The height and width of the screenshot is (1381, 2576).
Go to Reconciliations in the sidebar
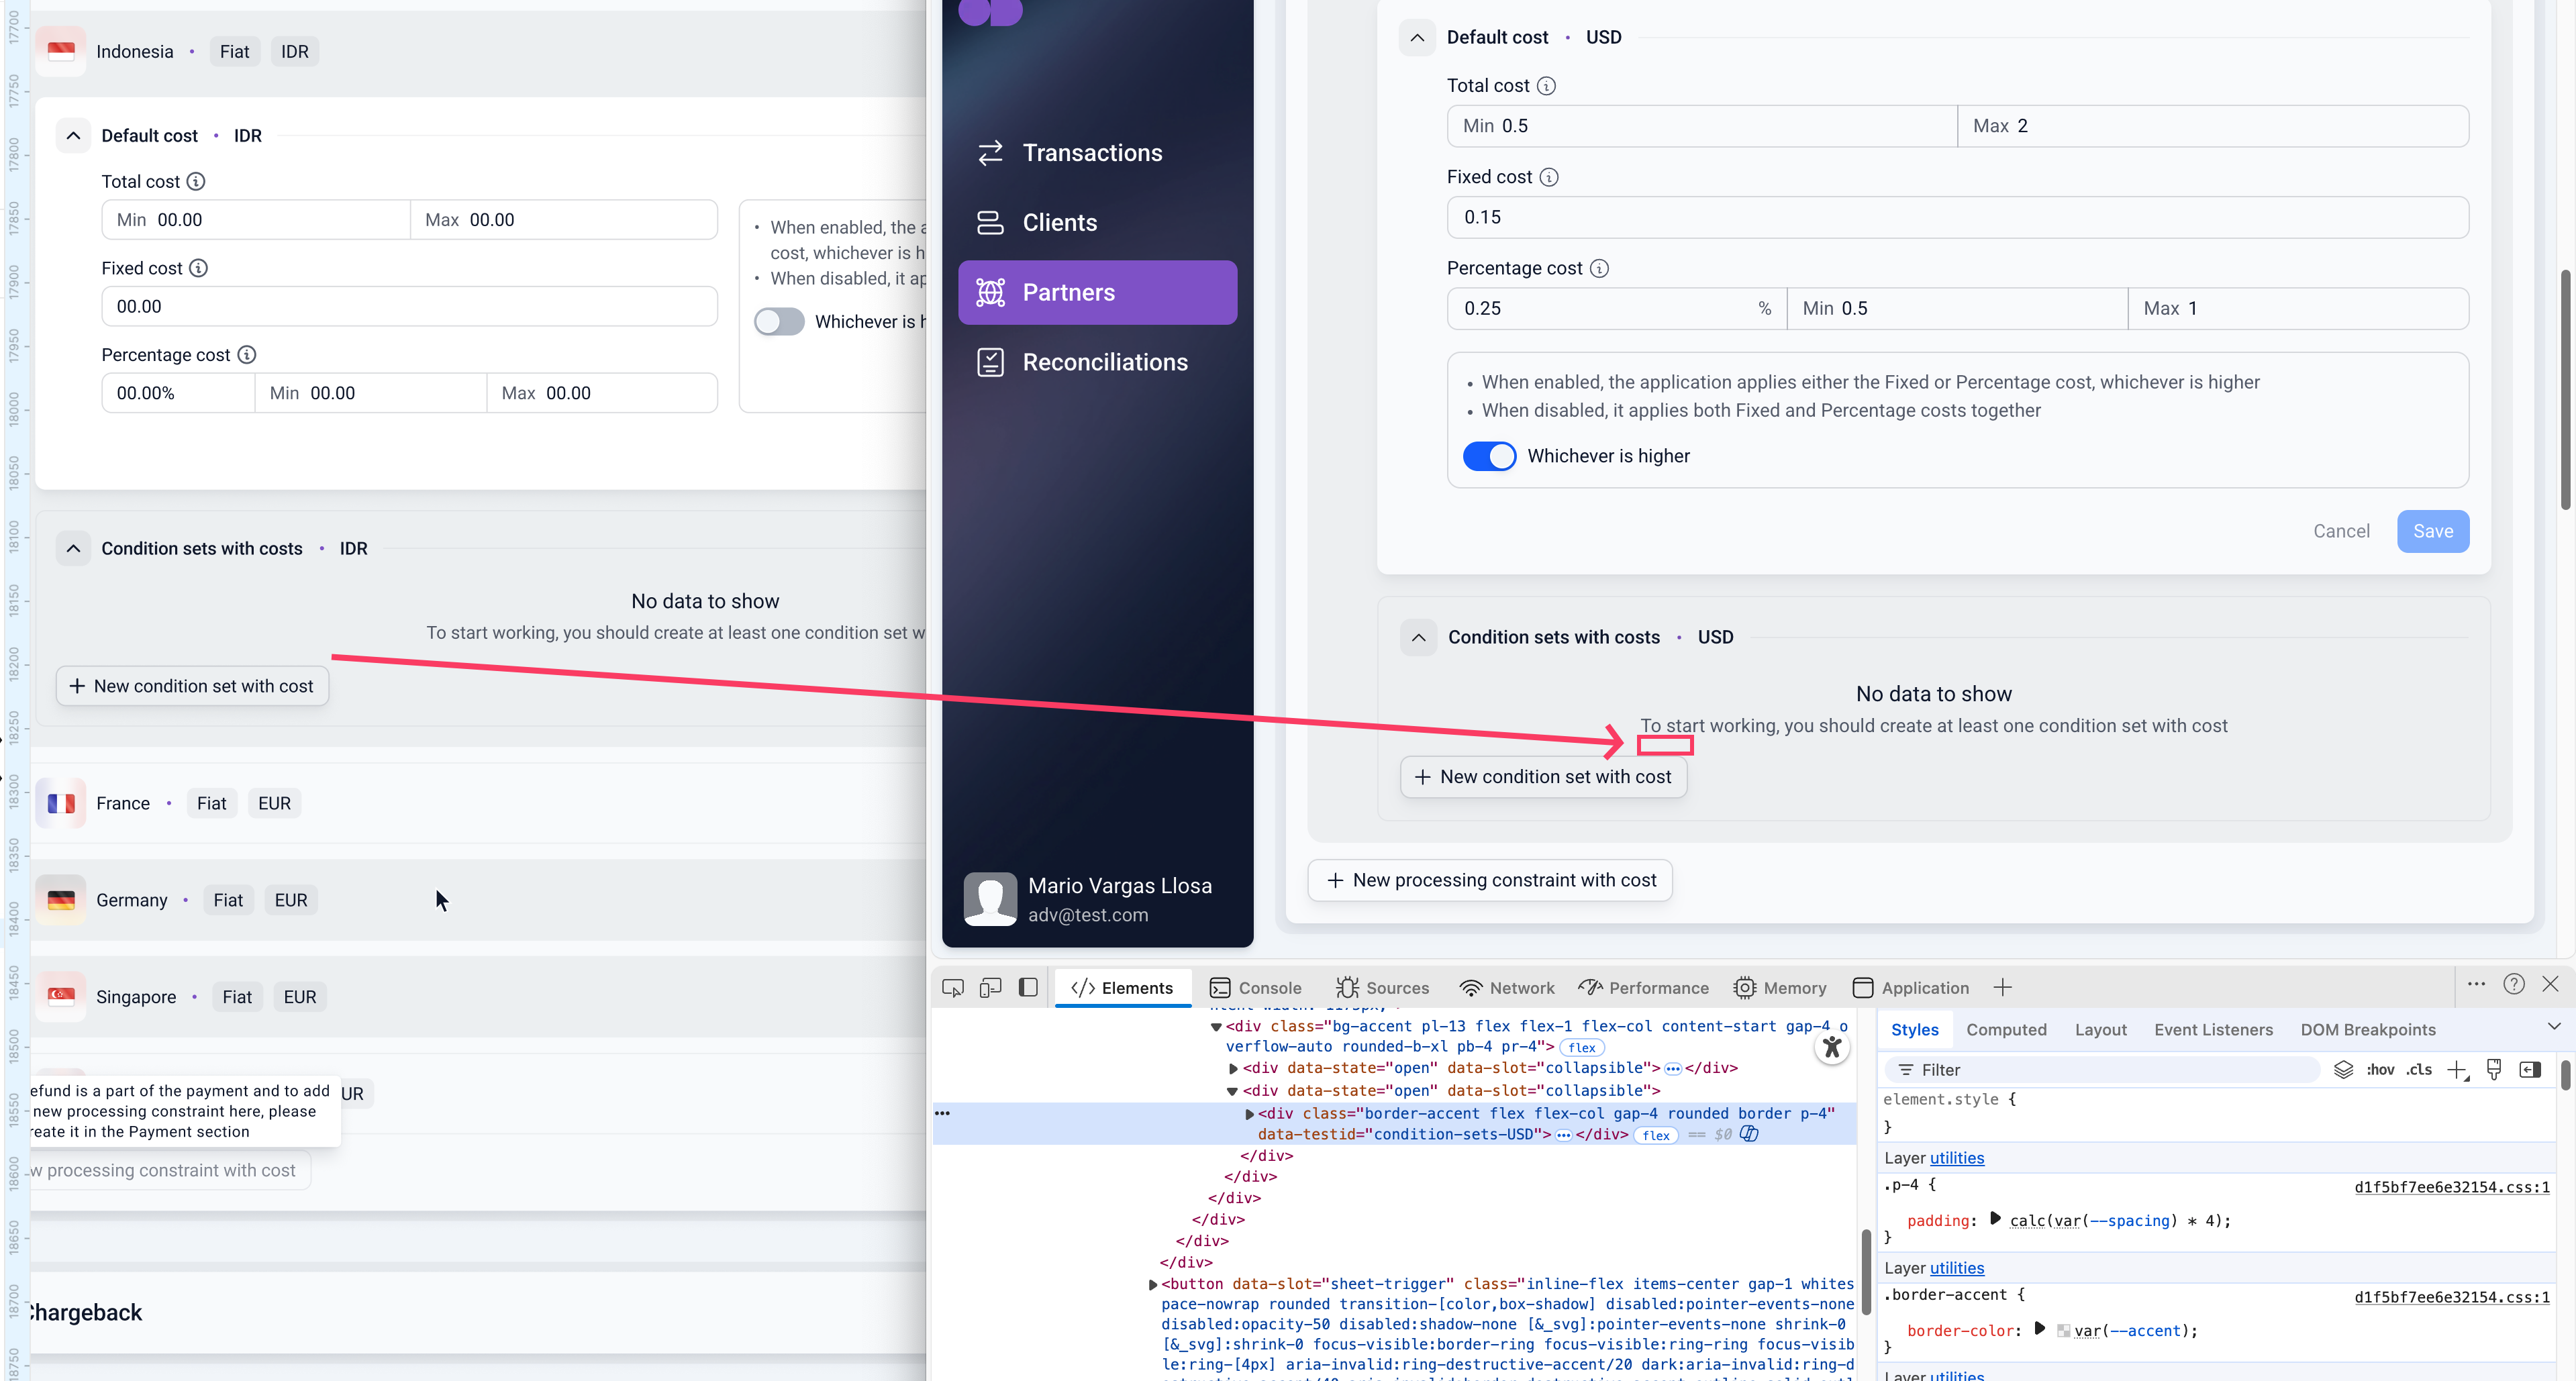coord(1097,362)
